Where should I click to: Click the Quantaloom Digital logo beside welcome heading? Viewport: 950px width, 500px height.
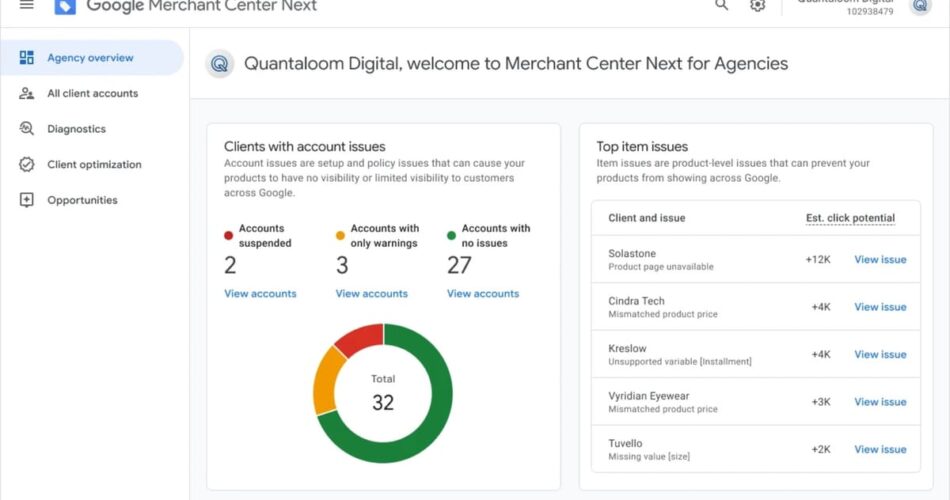(220, 64)
